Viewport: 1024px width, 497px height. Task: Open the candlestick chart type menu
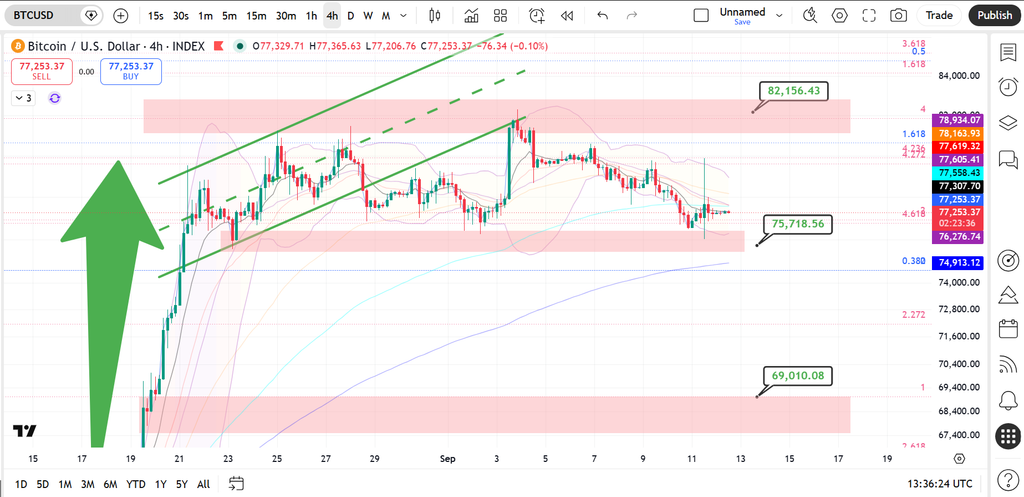tap(435, 15)
